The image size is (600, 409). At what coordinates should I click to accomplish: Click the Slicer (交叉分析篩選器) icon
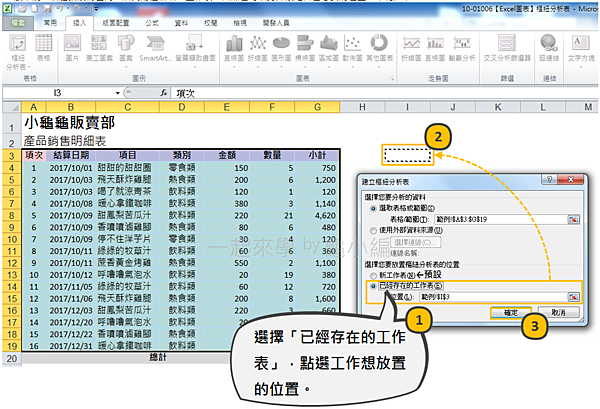pos(507,47)
